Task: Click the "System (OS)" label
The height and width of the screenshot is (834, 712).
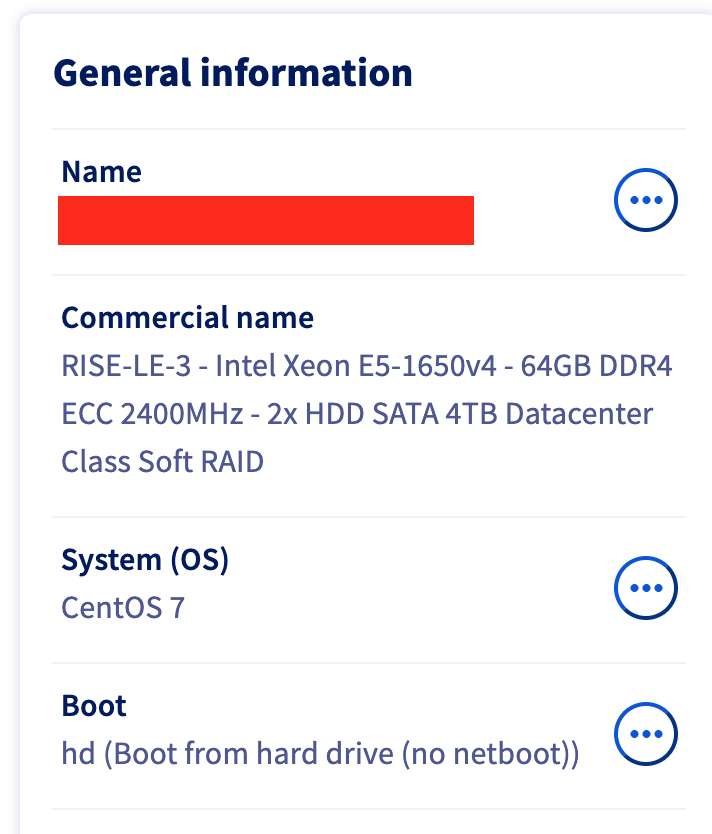Action: click(x=145, y=560)
